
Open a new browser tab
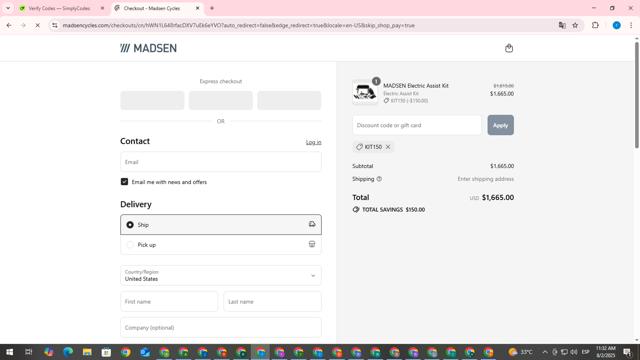212,8
